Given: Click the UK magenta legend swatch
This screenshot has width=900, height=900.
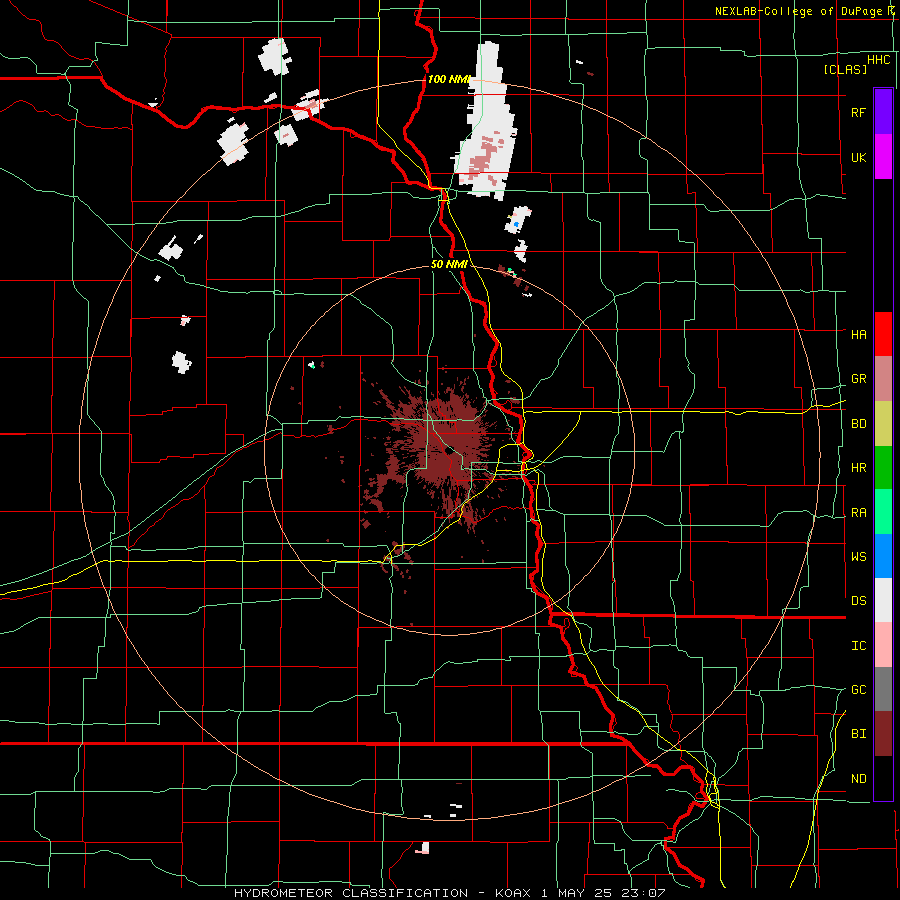Looking at the screenshot, I should [883, 157].
